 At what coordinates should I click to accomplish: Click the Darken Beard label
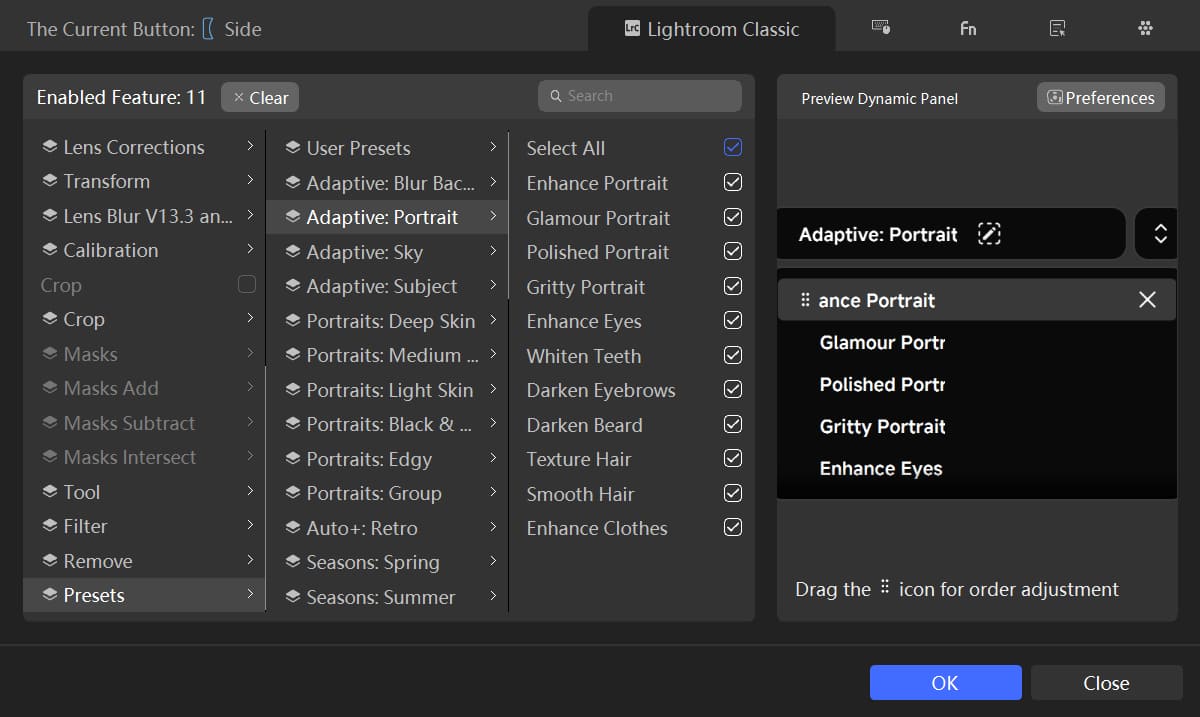coord(584,425)
